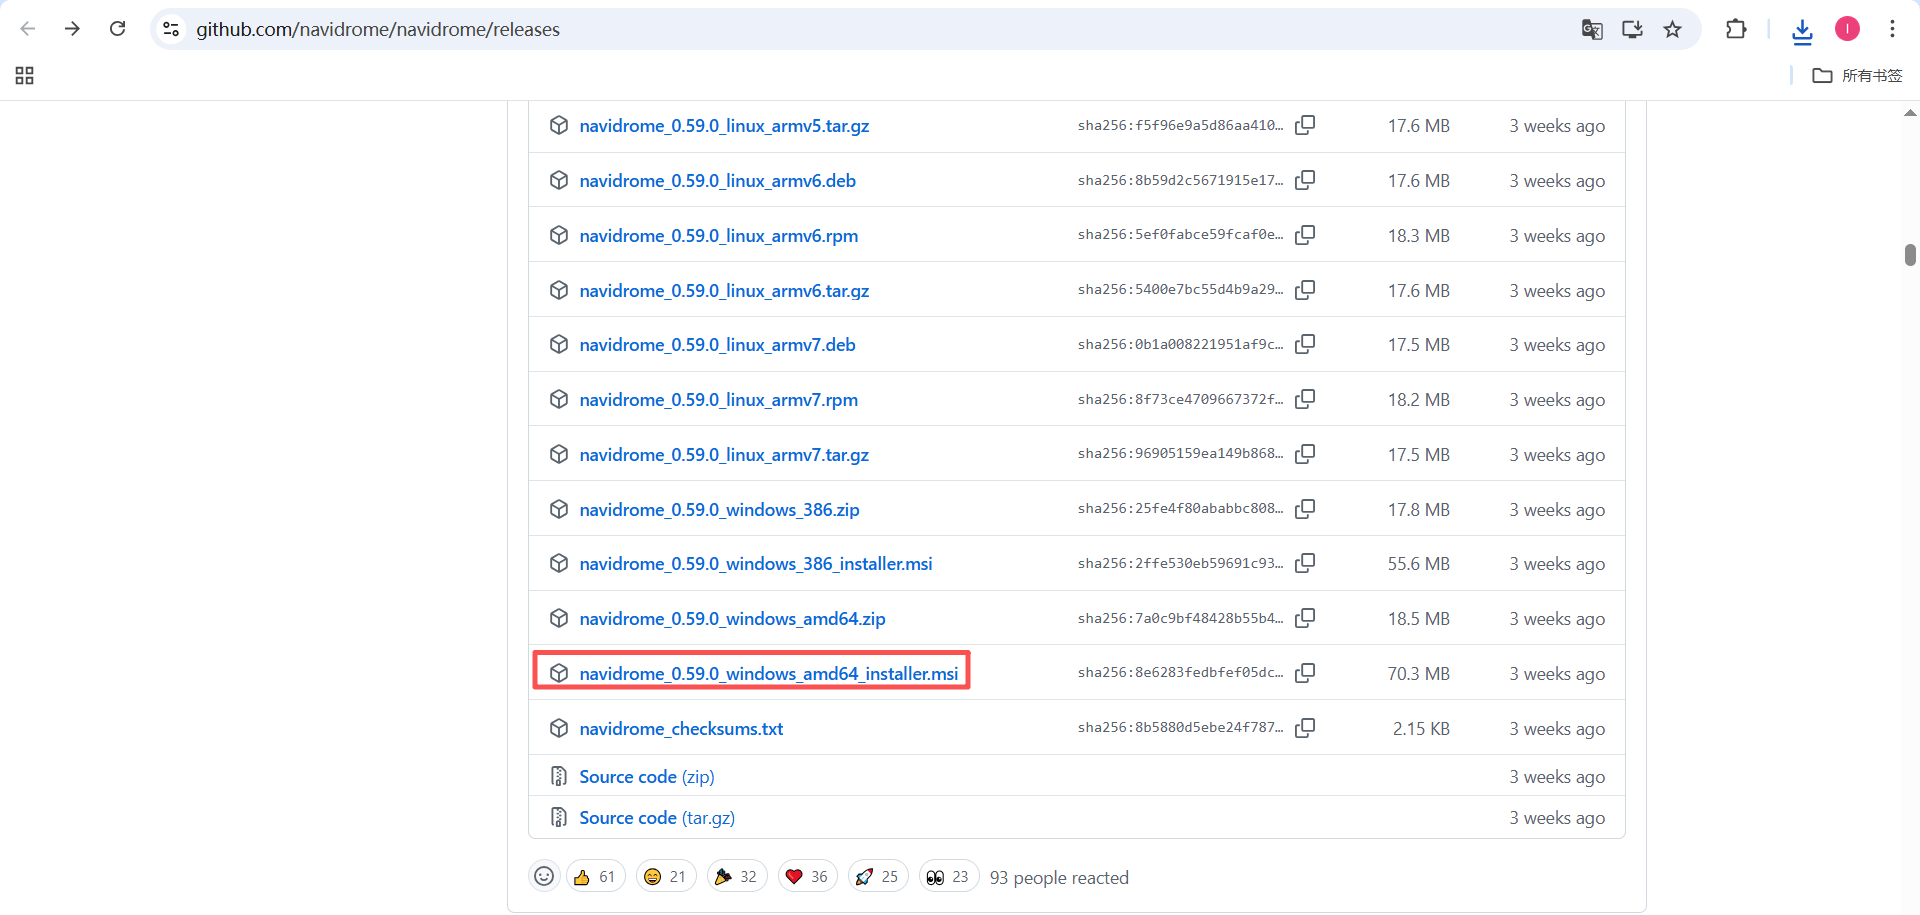
Task: Click the sha256:8b5880d5ebe24f787 hash text
Action: pos(1180,728)
